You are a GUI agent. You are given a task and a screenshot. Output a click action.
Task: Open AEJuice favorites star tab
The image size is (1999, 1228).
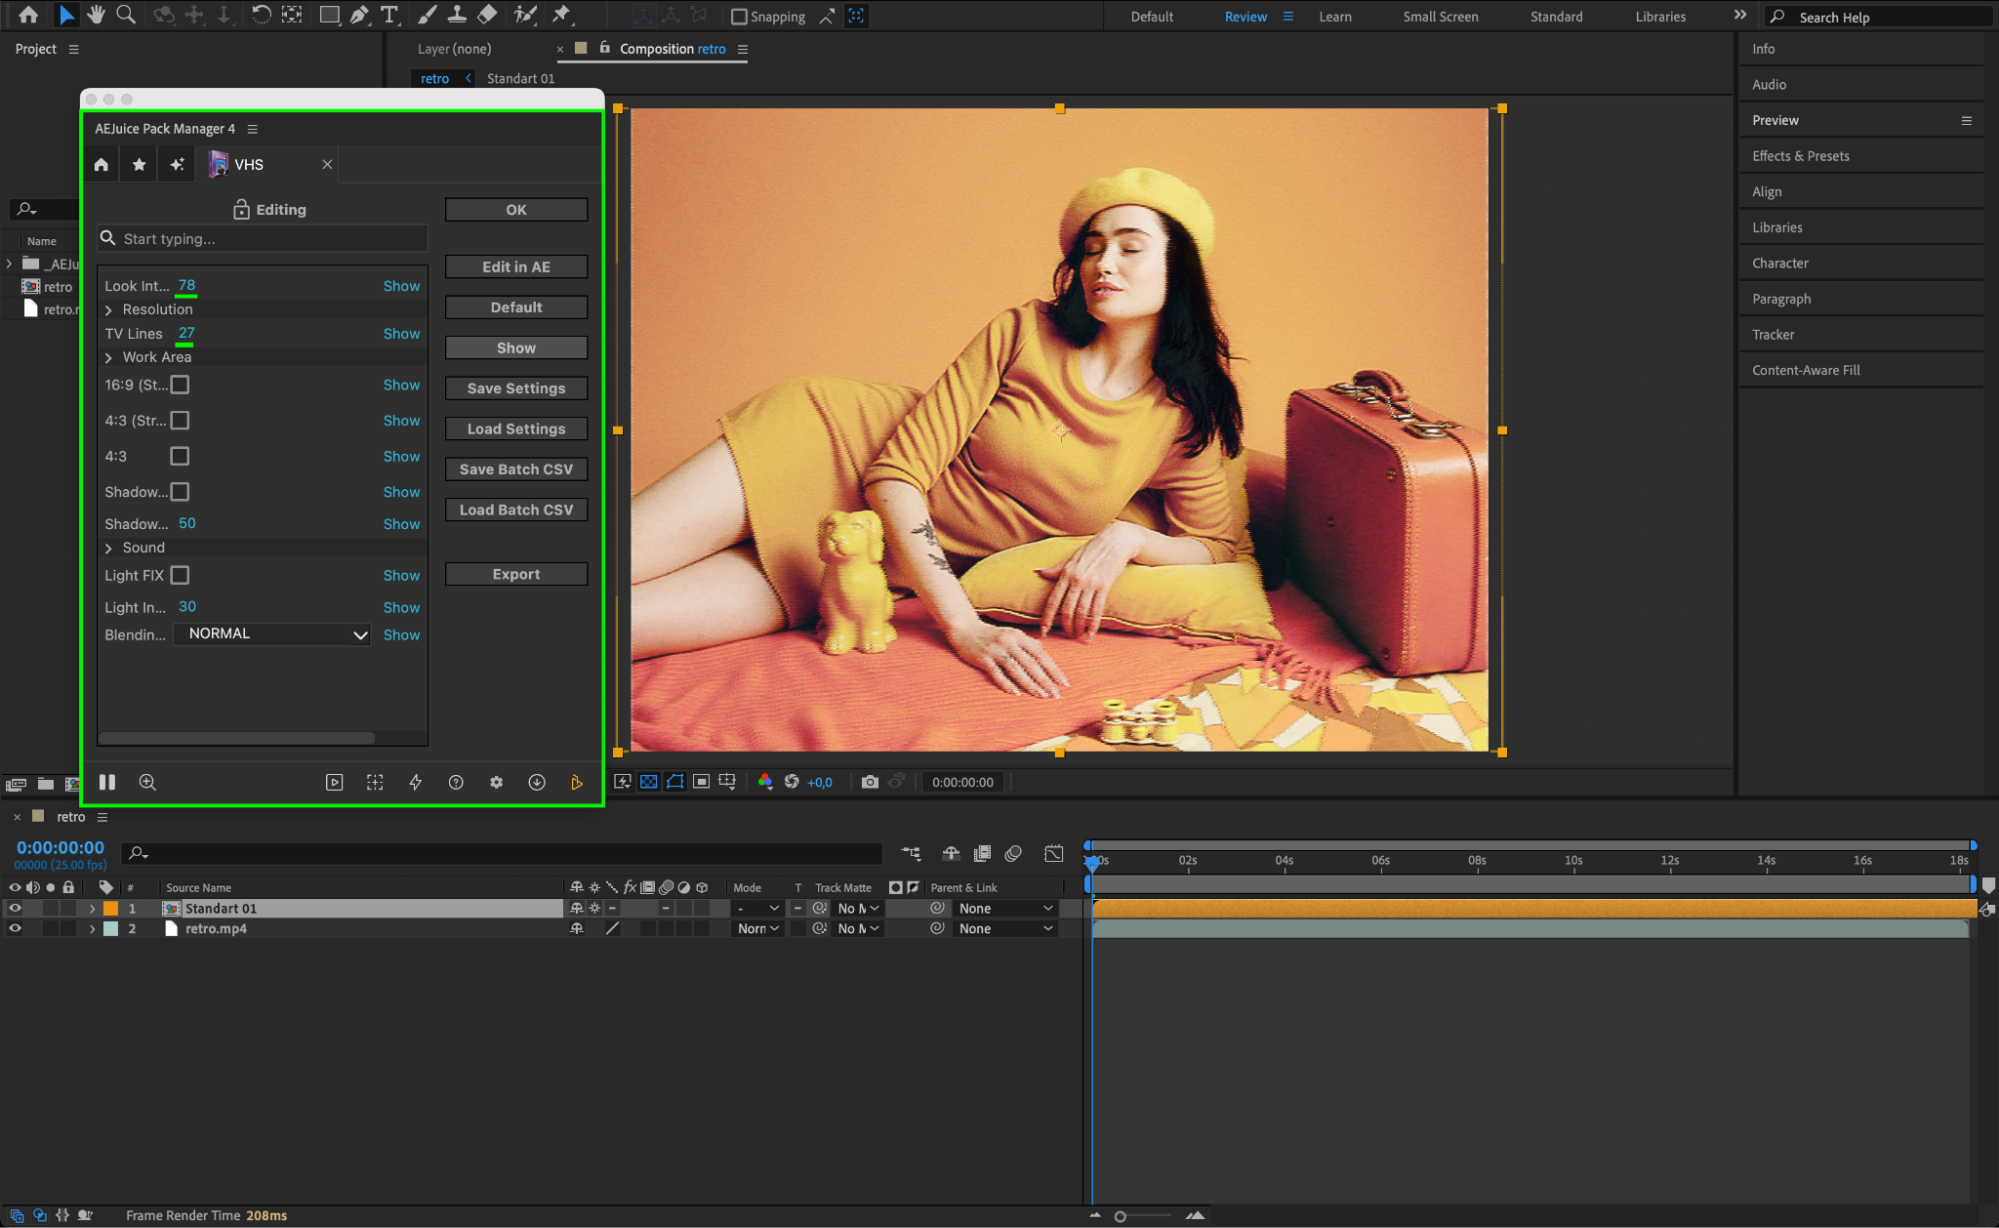point(139,165)
